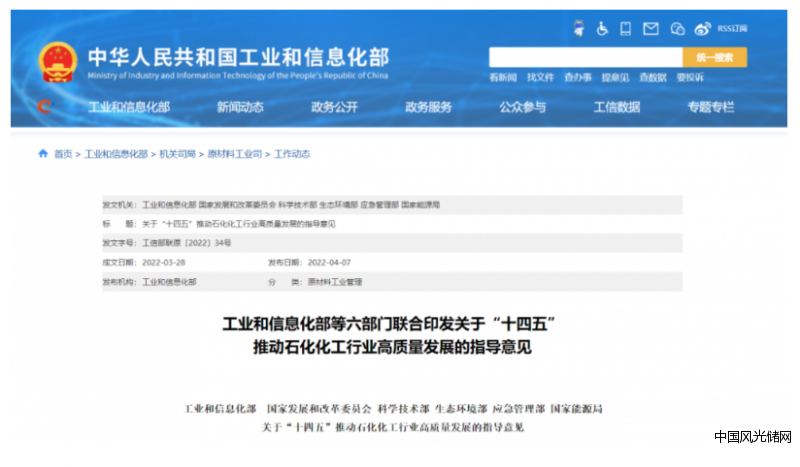
Task: Click 工作动态 breadcrumb link
Action: [x=292, y=154]
